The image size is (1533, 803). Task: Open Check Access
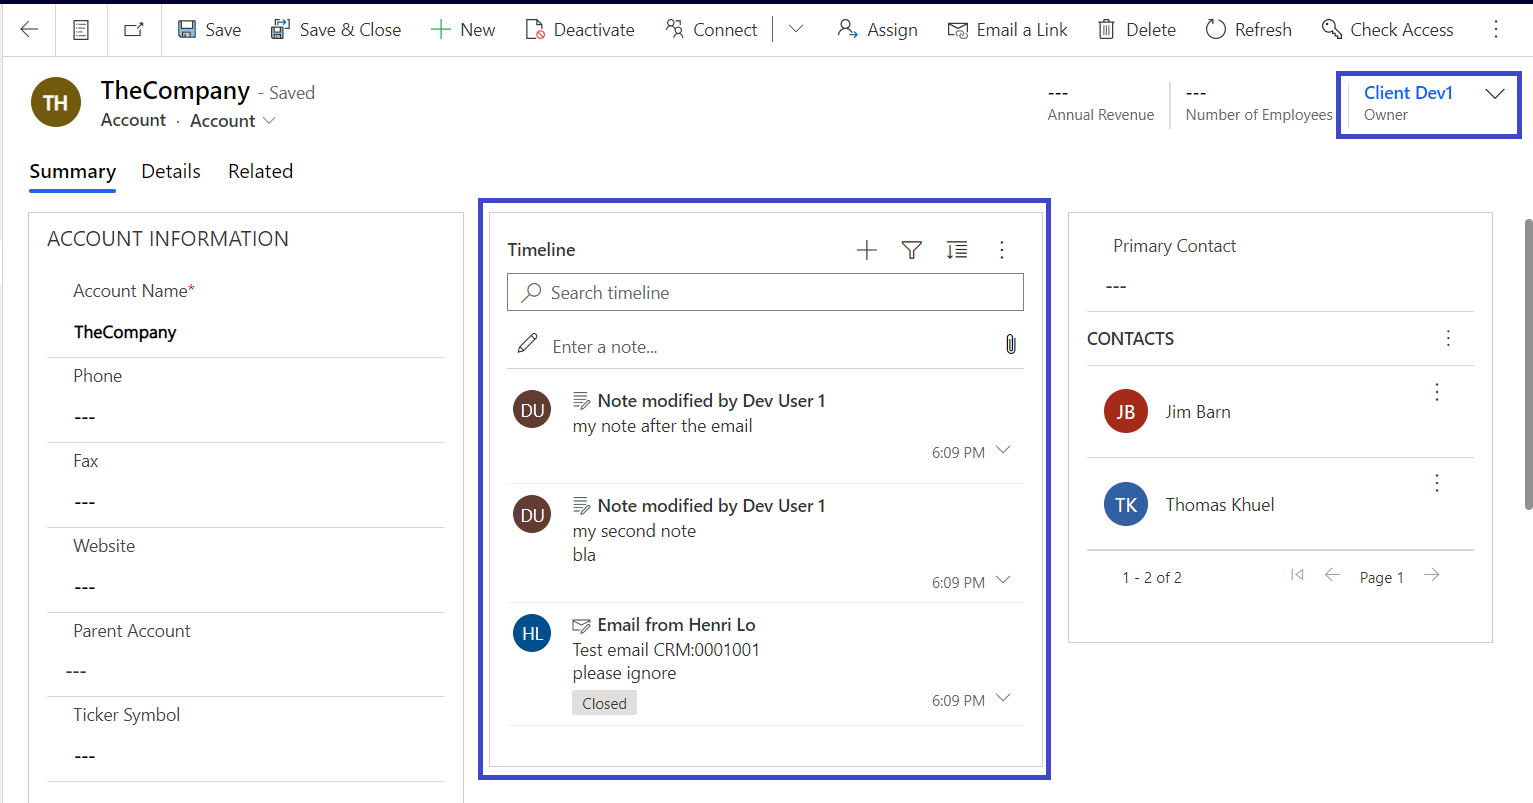click(x=1387, y=29)
